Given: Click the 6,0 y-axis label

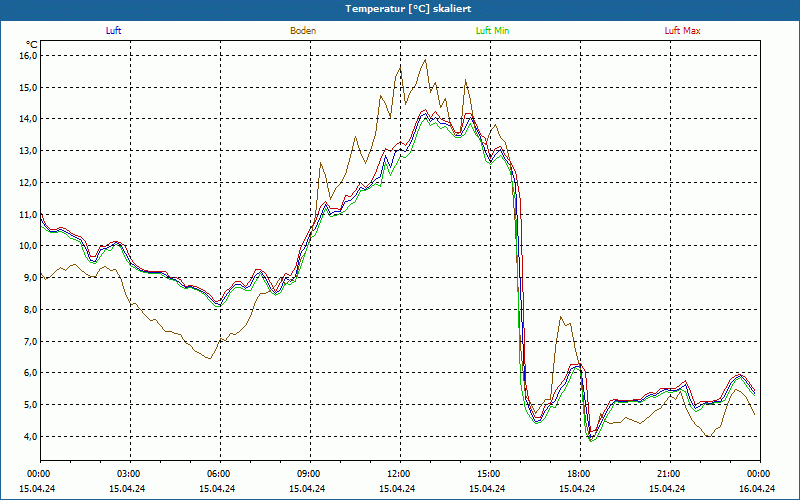Looking at the screenshot, I should (31, 373).
